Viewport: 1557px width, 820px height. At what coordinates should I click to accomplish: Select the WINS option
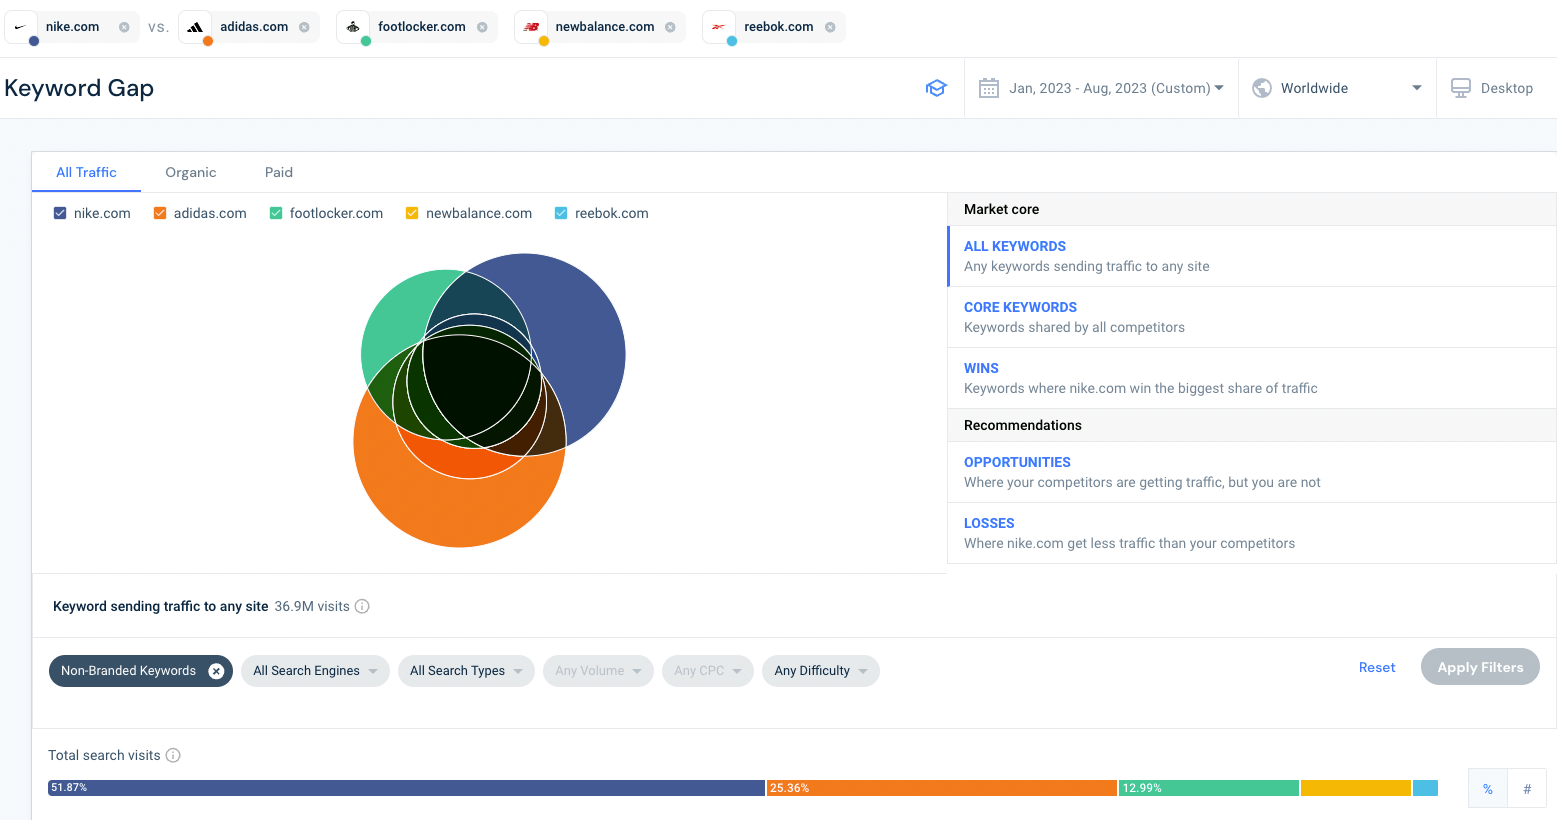[1252, 378]
